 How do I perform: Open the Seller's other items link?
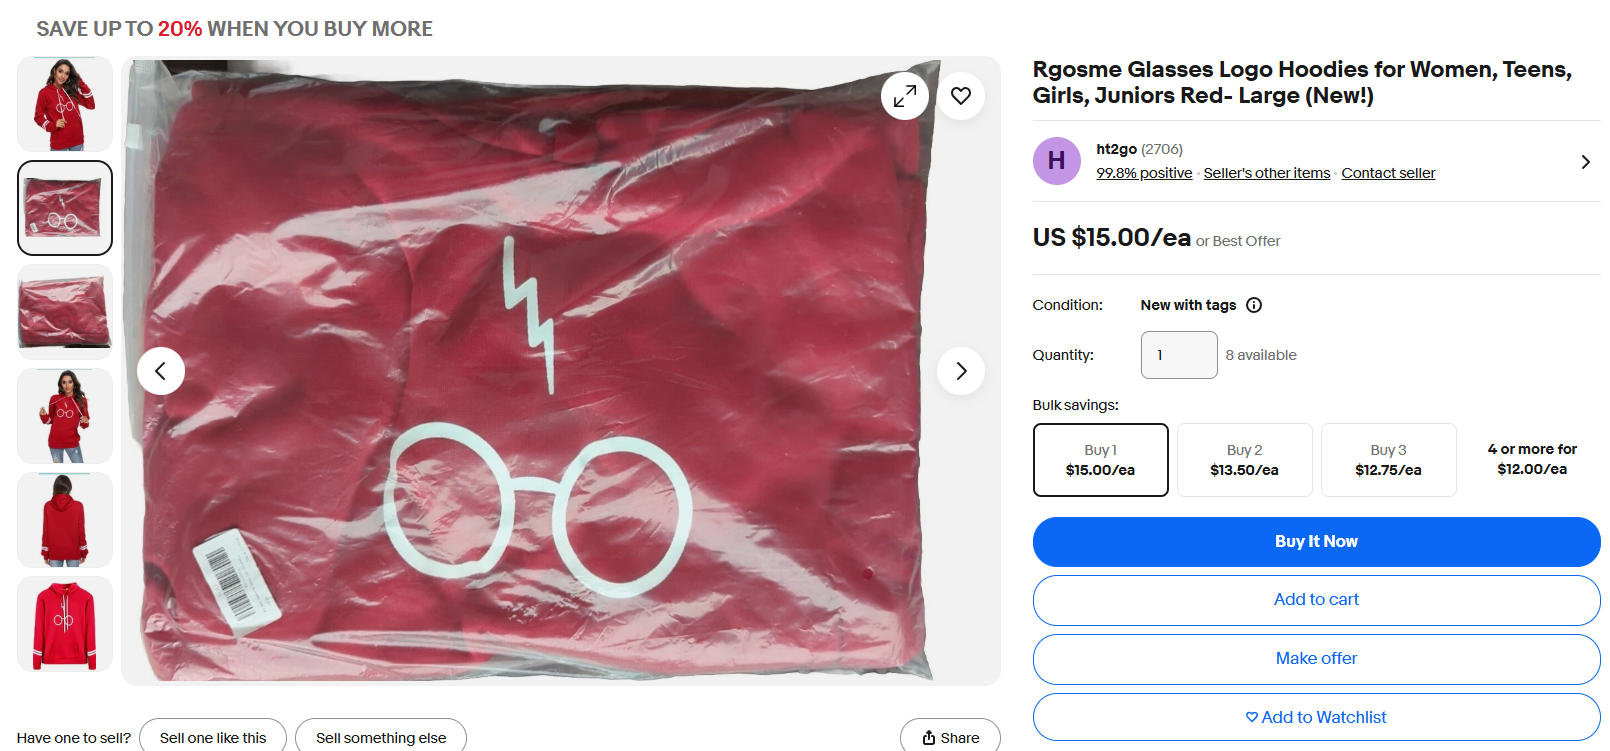tap(1266, 172)
